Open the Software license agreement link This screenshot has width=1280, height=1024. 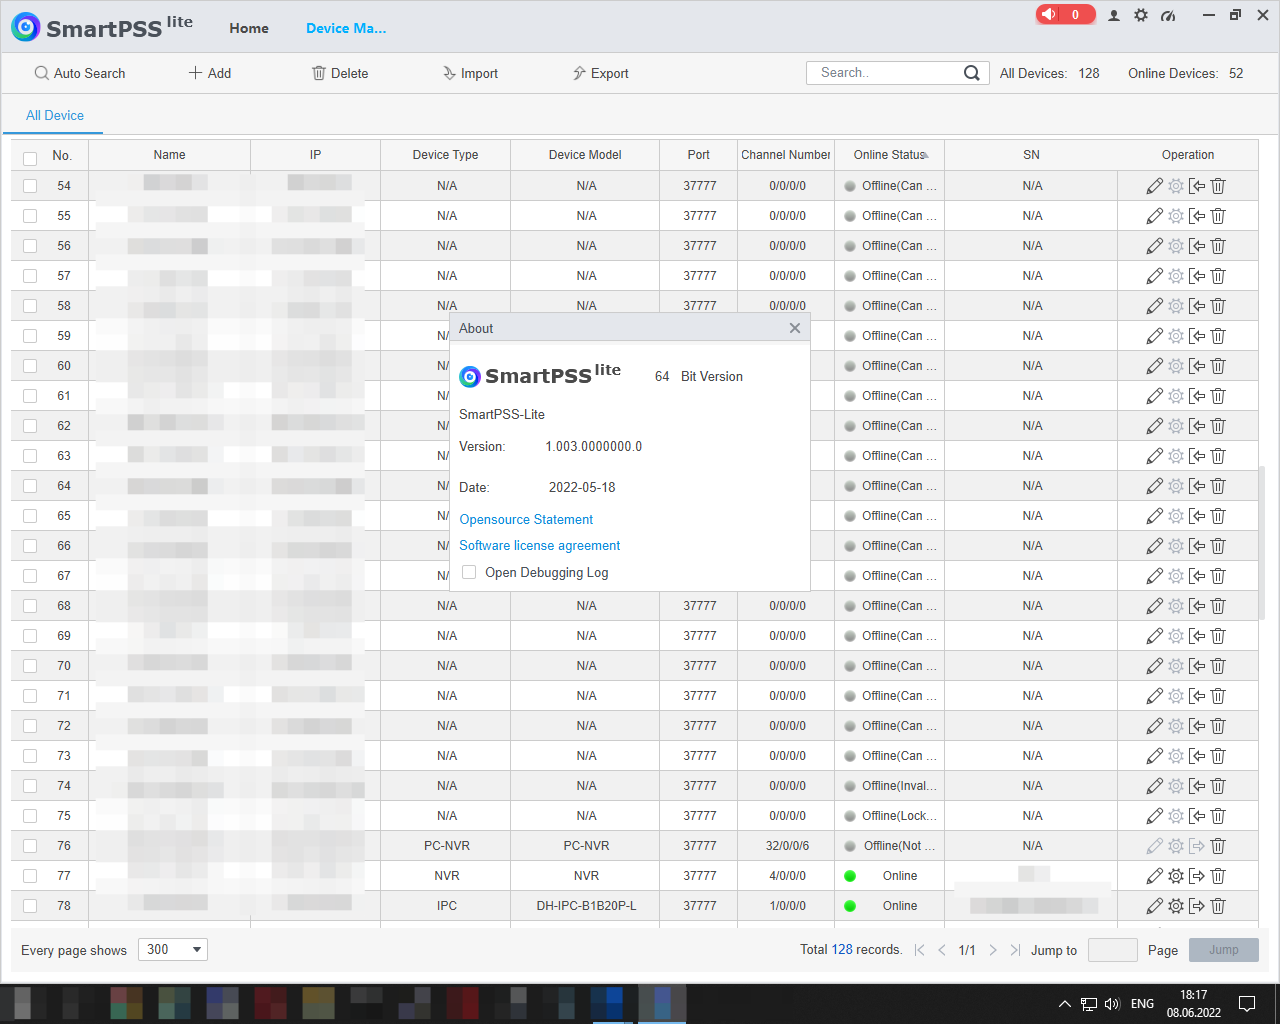(x=540, y=545)
